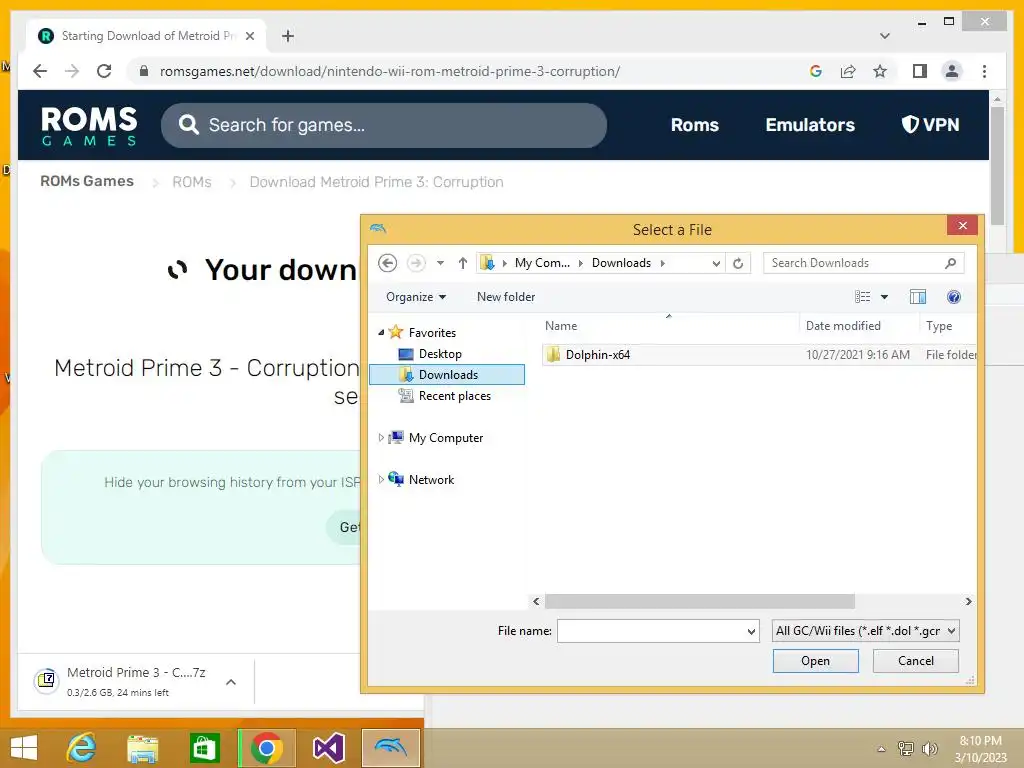Open the File name history dropdown
The image size is (1024, 768).
(x=751, y=631)
